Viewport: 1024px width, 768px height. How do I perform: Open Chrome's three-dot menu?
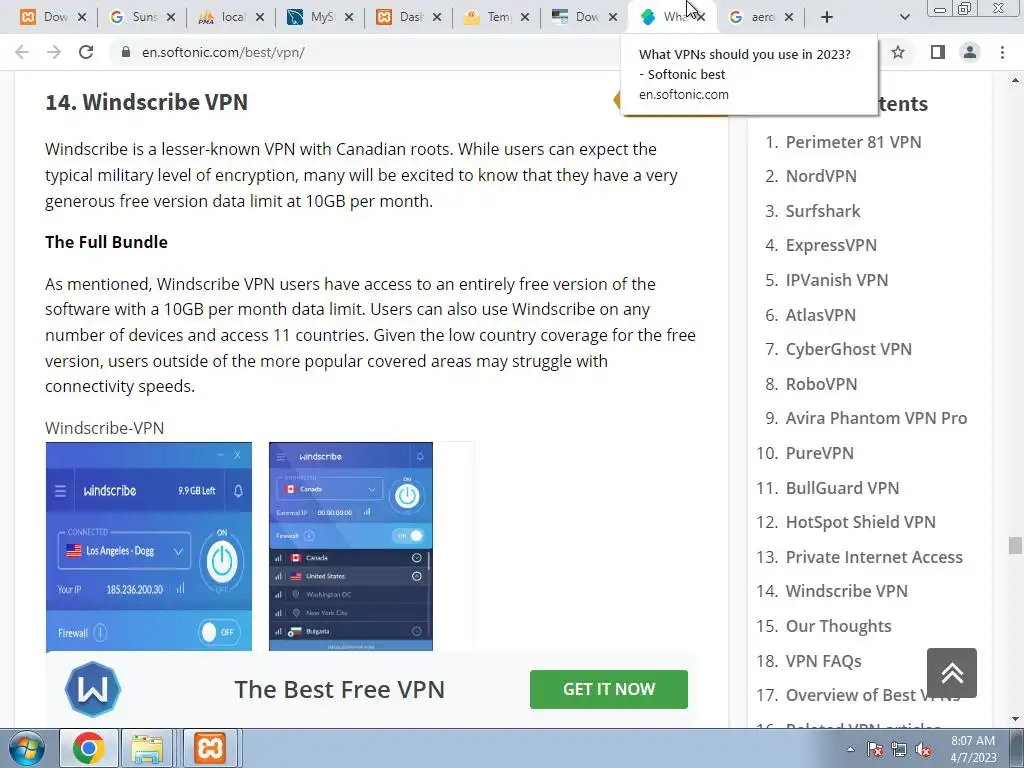coord(1002,52)
